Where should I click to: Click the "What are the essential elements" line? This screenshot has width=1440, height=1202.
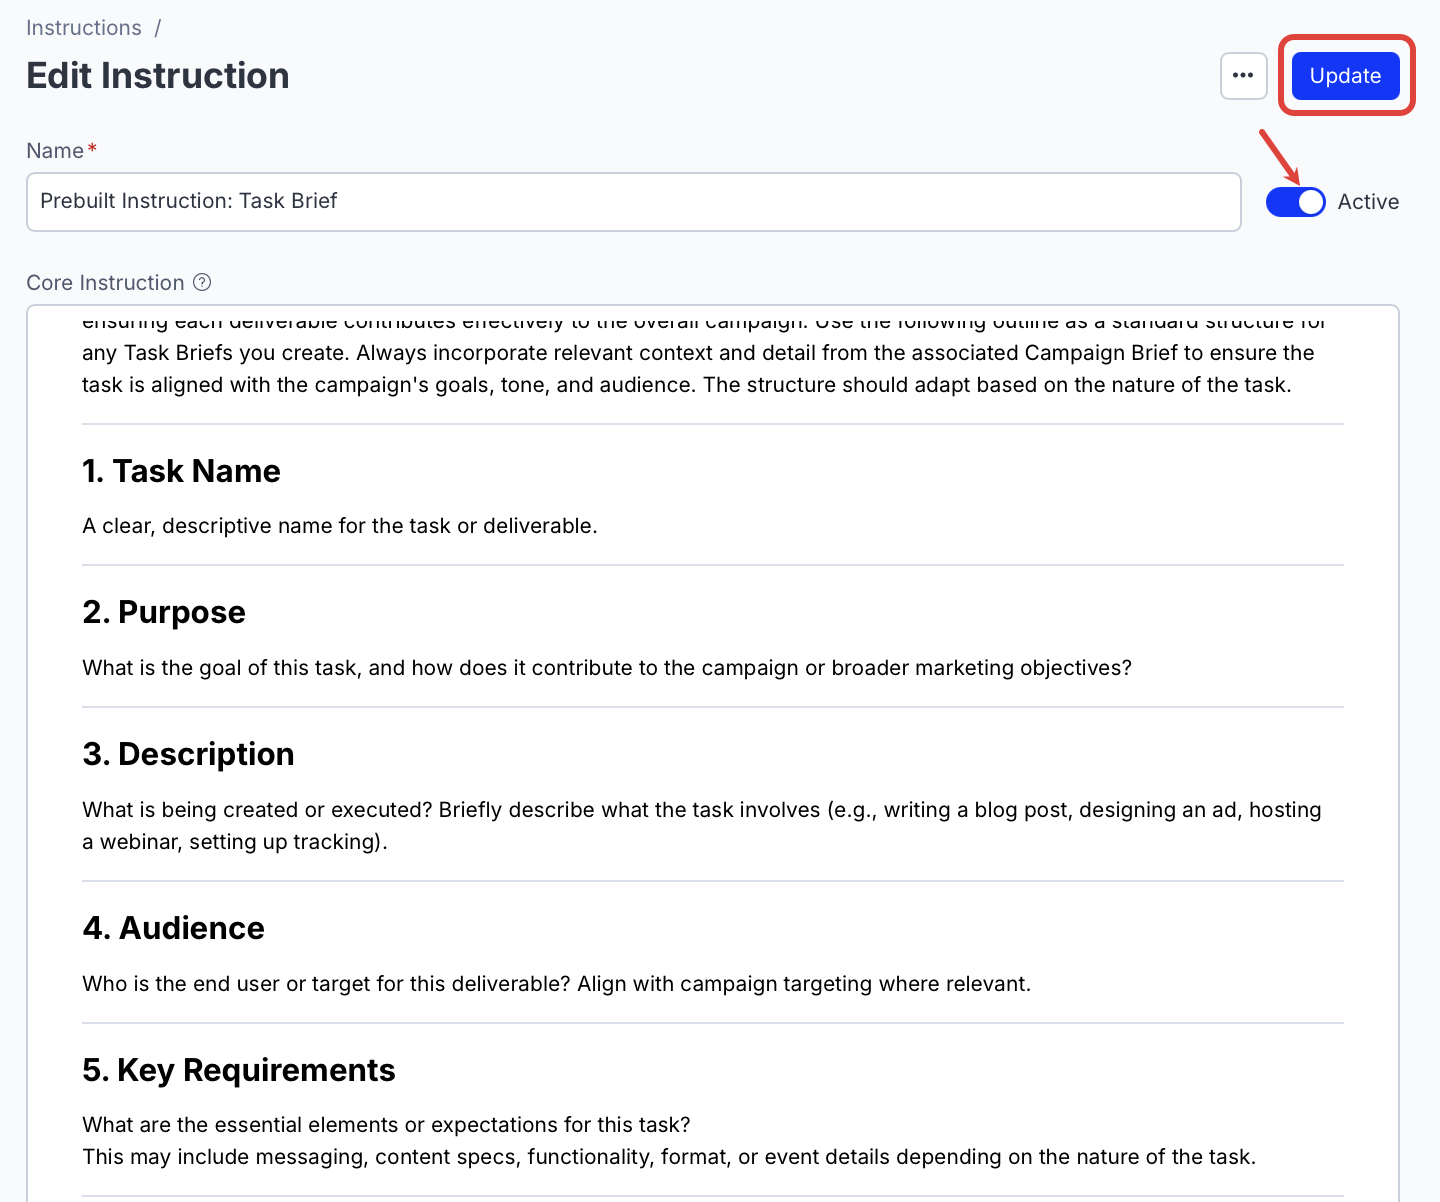(386, 1125)
